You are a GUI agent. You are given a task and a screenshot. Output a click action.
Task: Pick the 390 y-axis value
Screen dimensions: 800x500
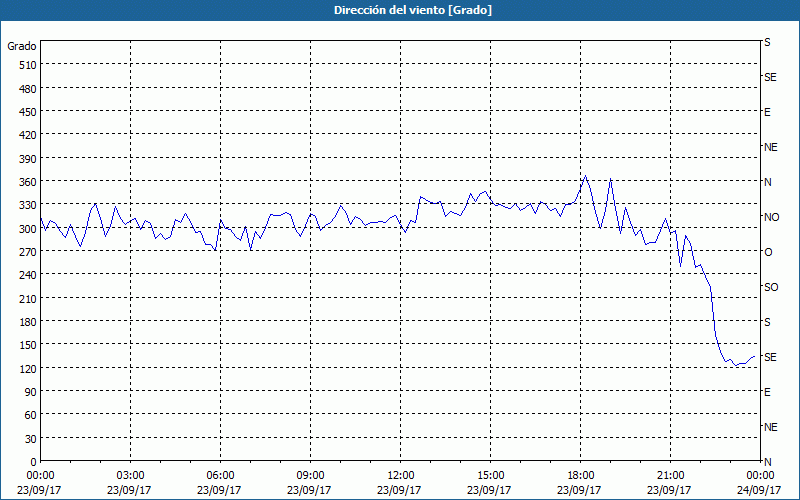(28, 159)
